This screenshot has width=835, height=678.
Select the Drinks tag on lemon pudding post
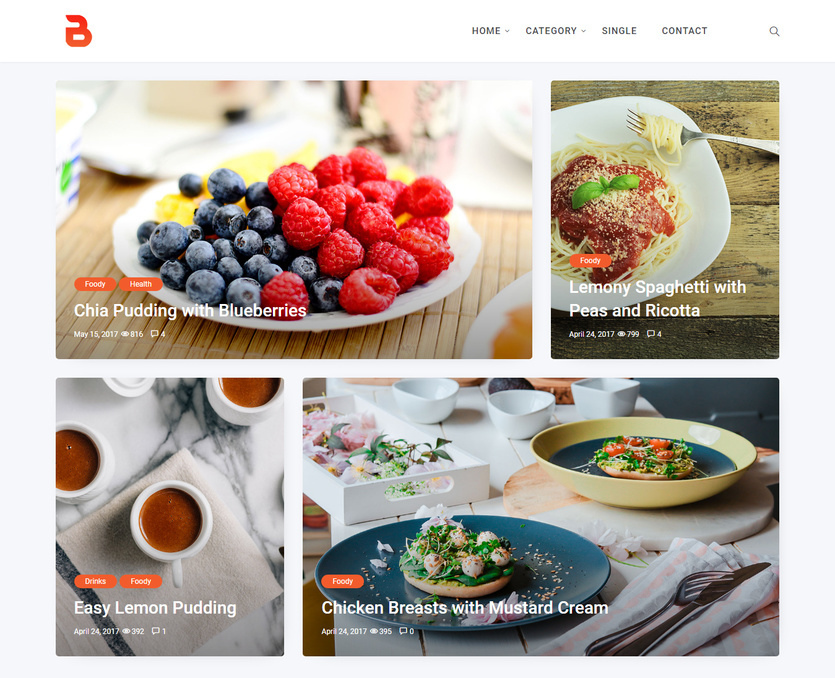point(95,581)
